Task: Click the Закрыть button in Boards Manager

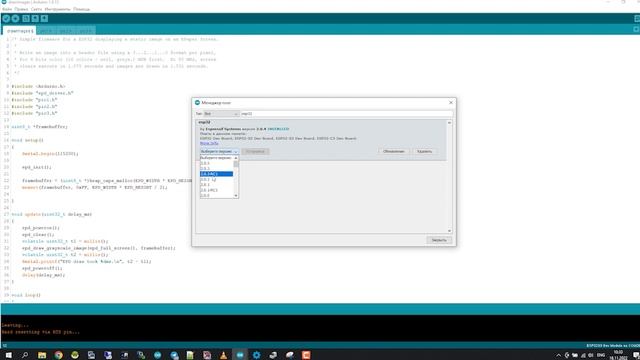Action: pos(439,240)
